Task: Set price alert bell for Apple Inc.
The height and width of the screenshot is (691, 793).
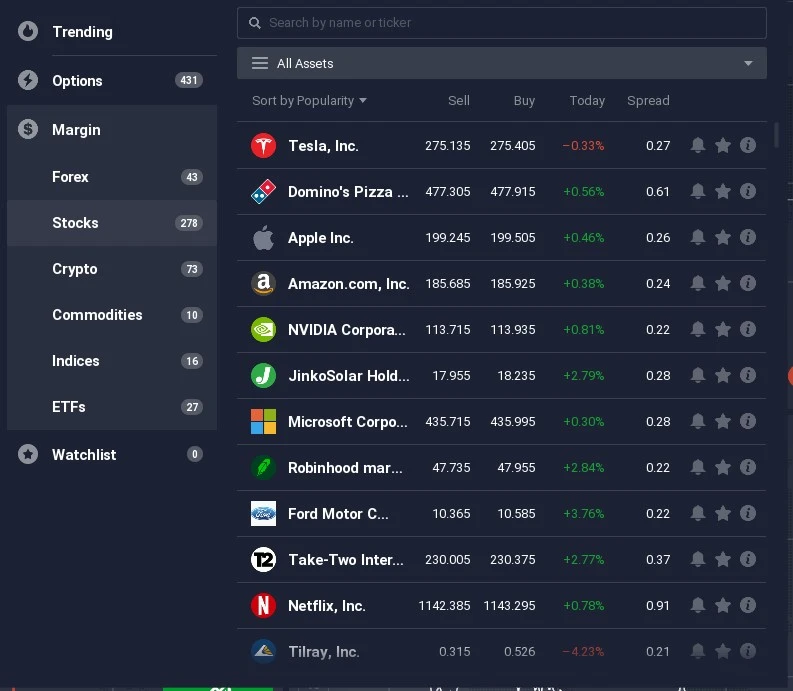Action: [698, 238]
